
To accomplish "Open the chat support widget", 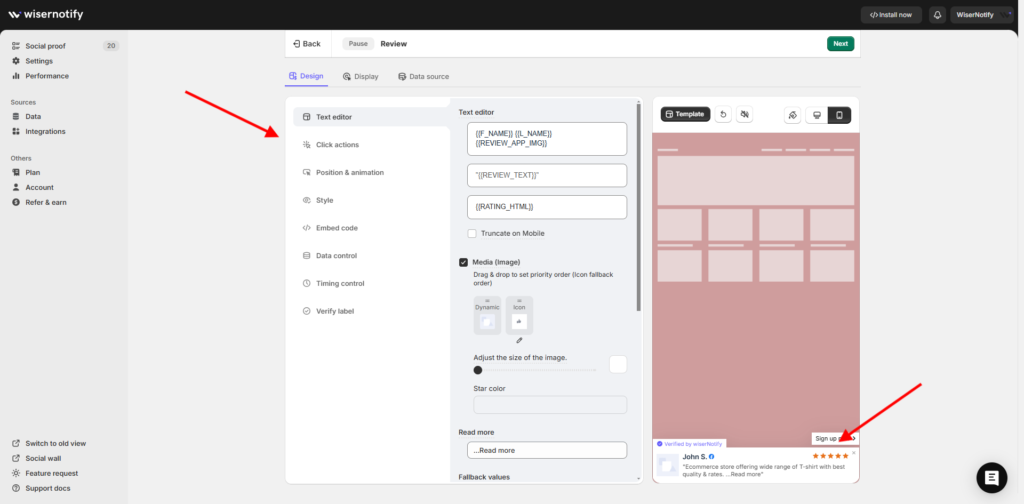I will (992, 478).
